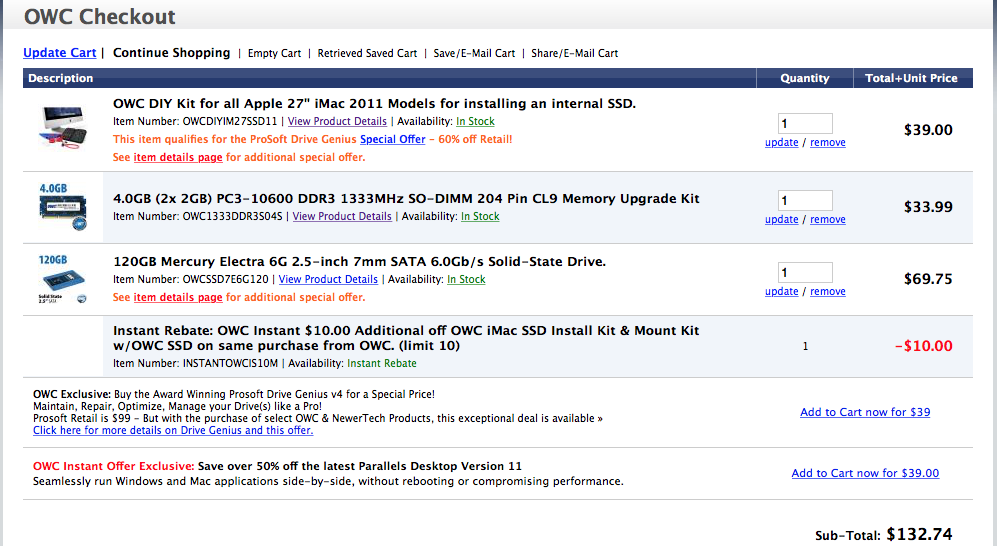
Task: Click the Instant Rebate description title
Action: pyautogui.click(x=406, y=338)
